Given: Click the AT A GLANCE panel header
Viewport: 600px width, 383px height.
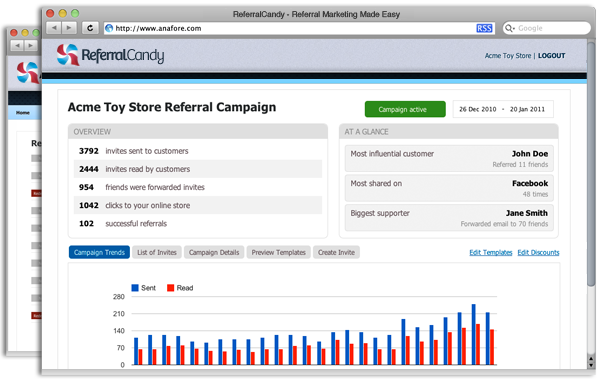Looking at the screenshot, I should pyautogui.click(x=449, y=132).
